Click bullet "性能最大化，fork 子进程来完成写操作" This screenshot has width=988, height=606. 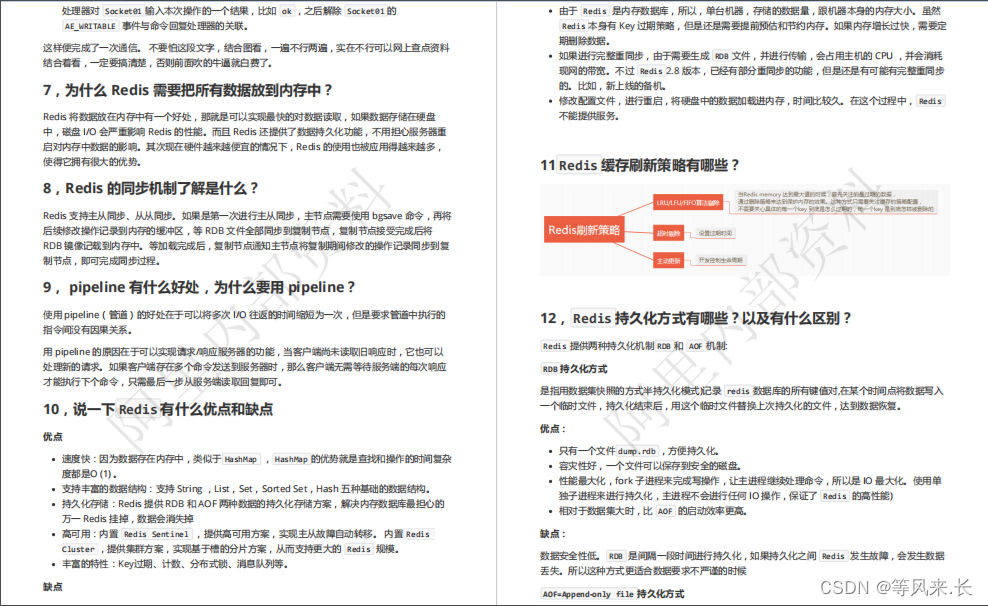(750, 488)
